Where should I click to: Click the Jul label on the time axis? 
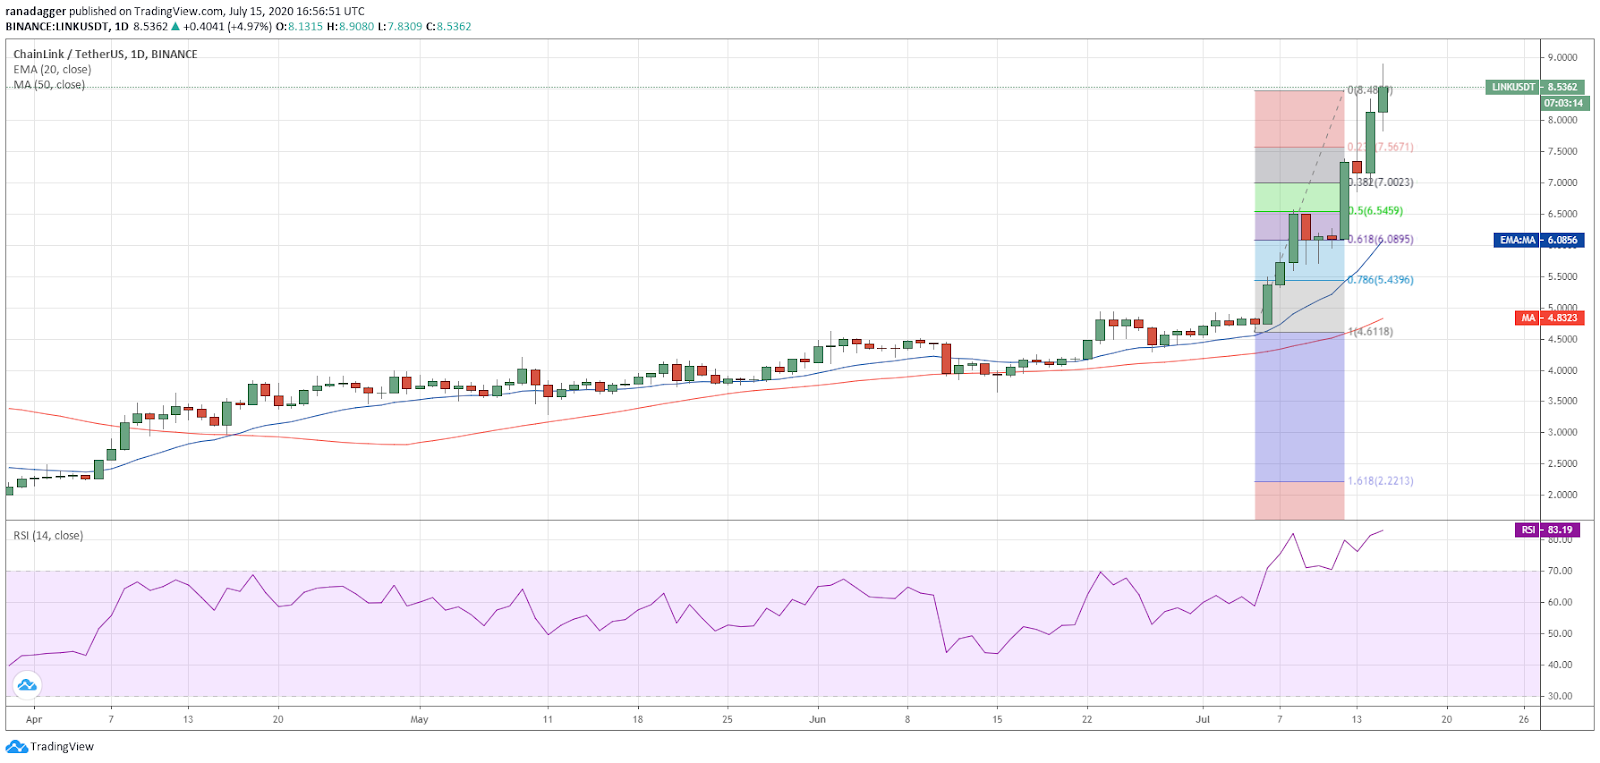(x=1203, y=720)
